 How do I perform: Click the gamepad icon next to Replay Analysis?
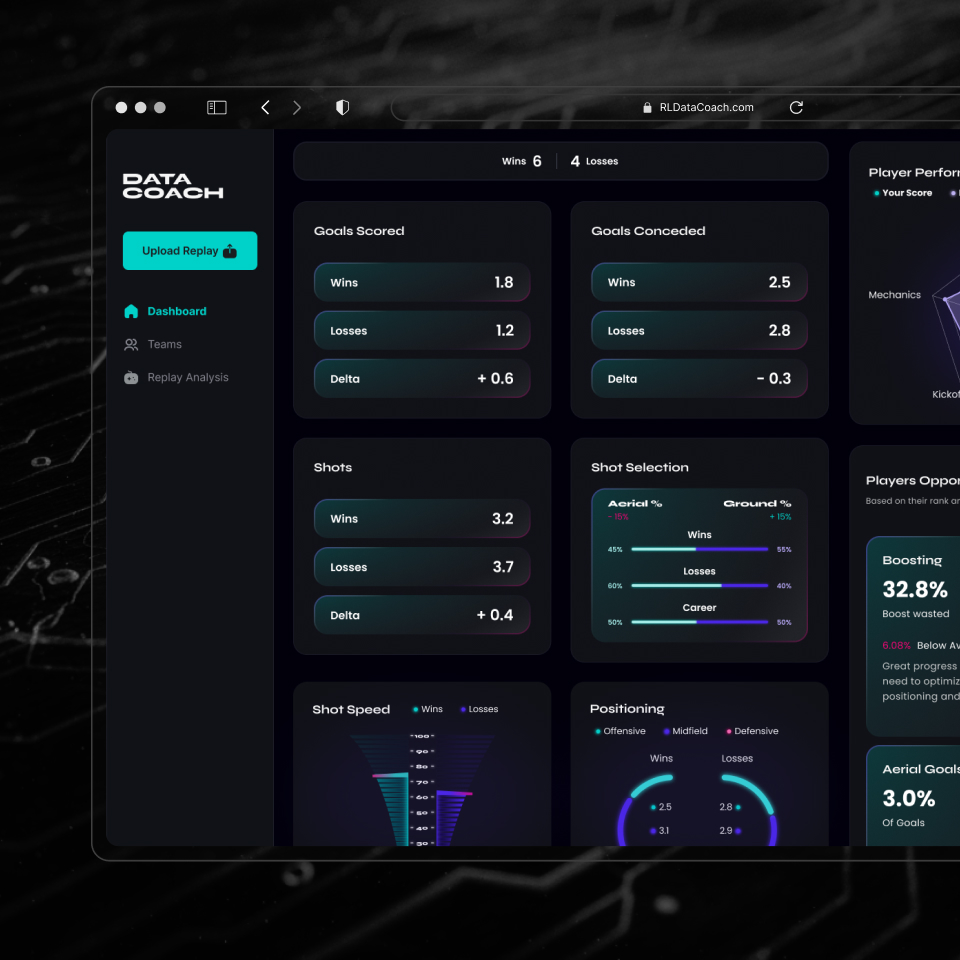click(131, 377)
